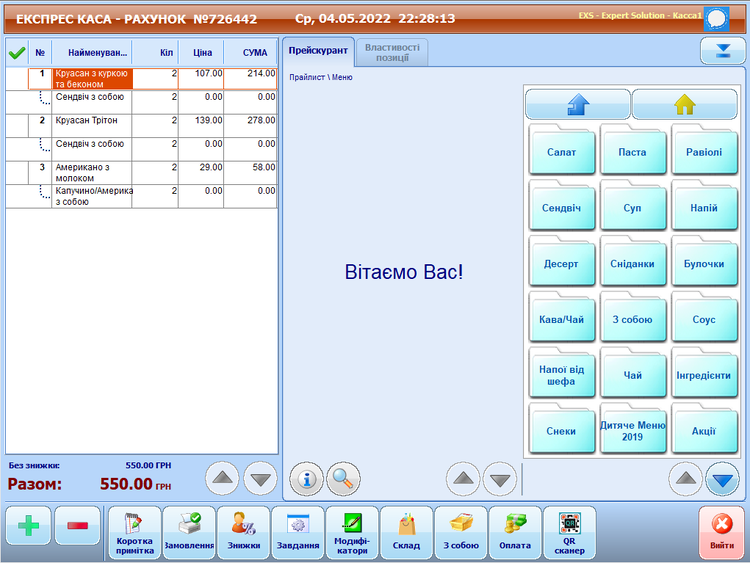Open the QR сканер tool
This screenshot has height=563, width=750.
coord(569,532)
